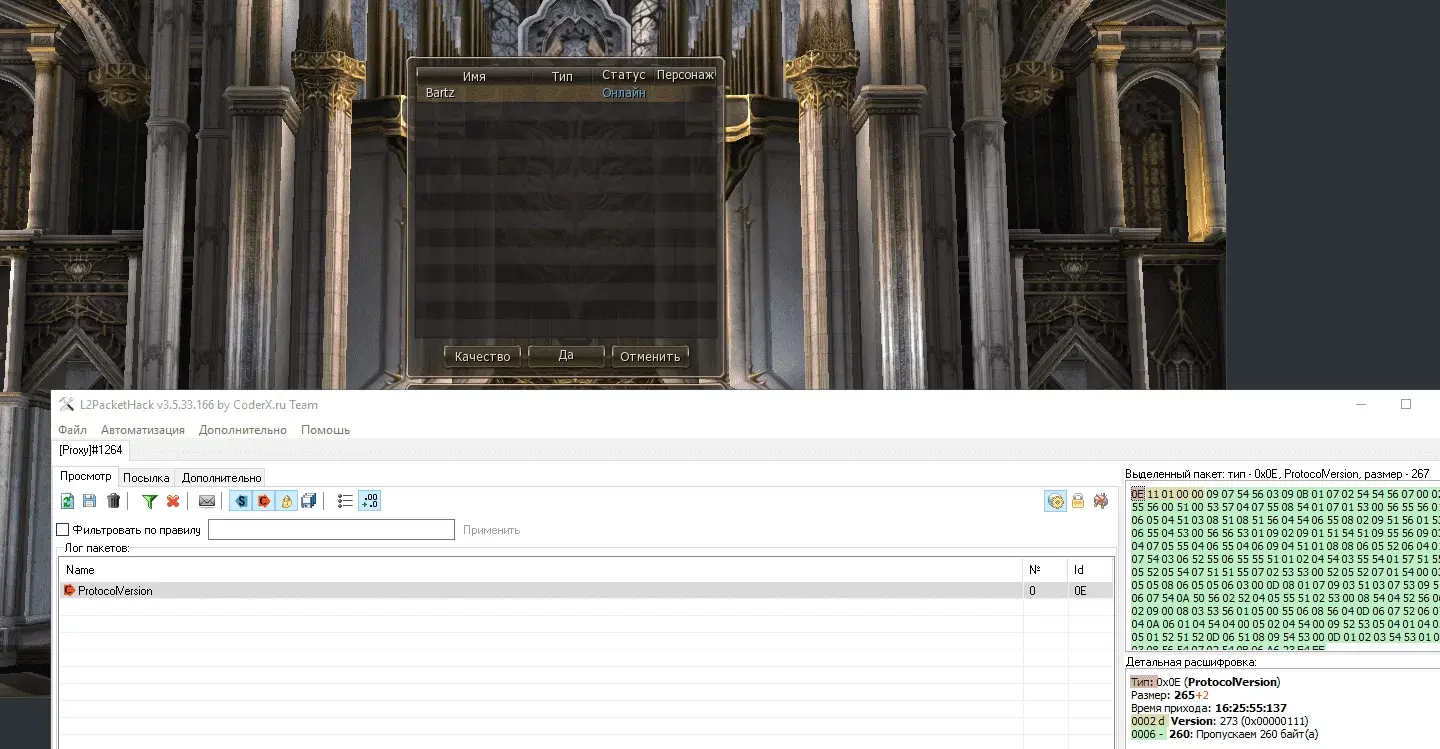Open the 'Файл' menu
1440x749 pixels.
[73, 430]
